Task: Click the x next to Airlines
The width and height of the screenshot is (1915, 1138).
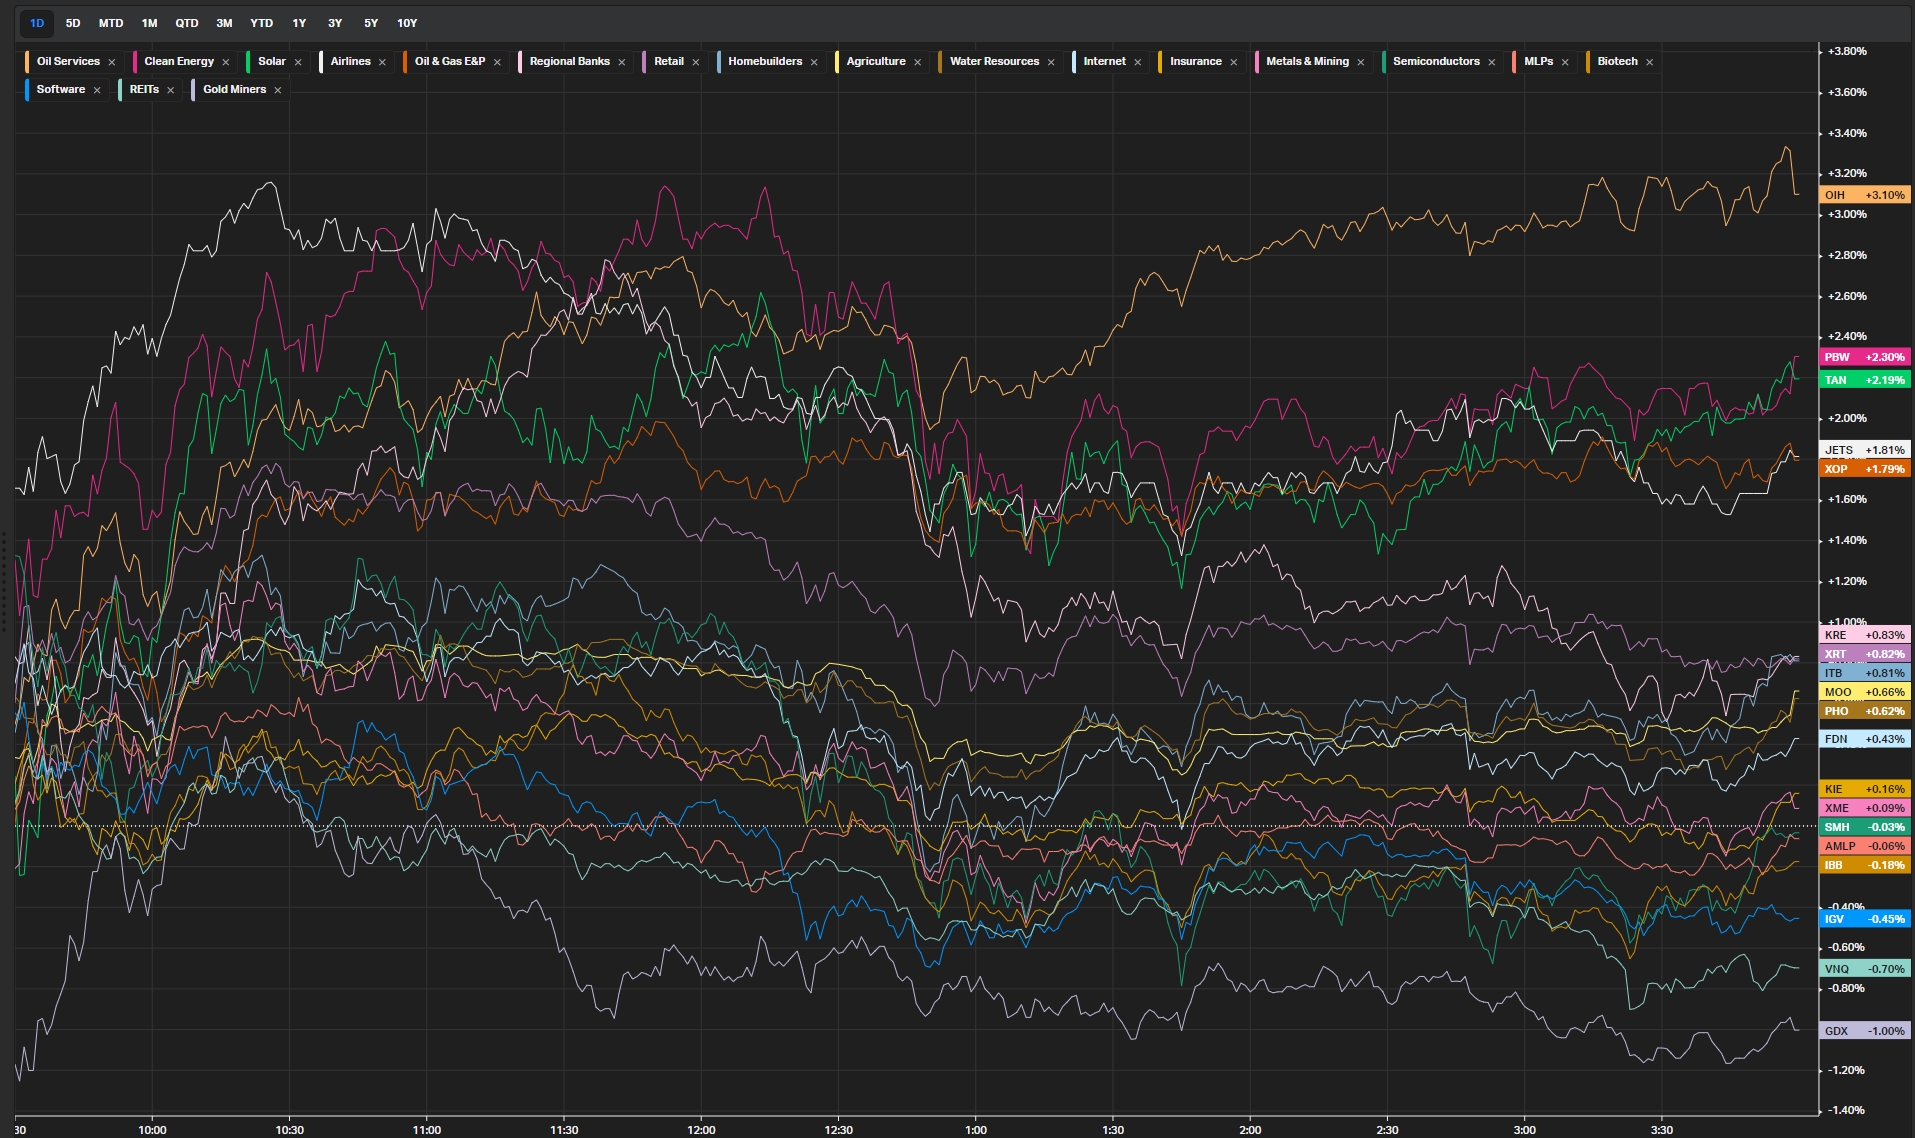Action: [x=382, y=62]
